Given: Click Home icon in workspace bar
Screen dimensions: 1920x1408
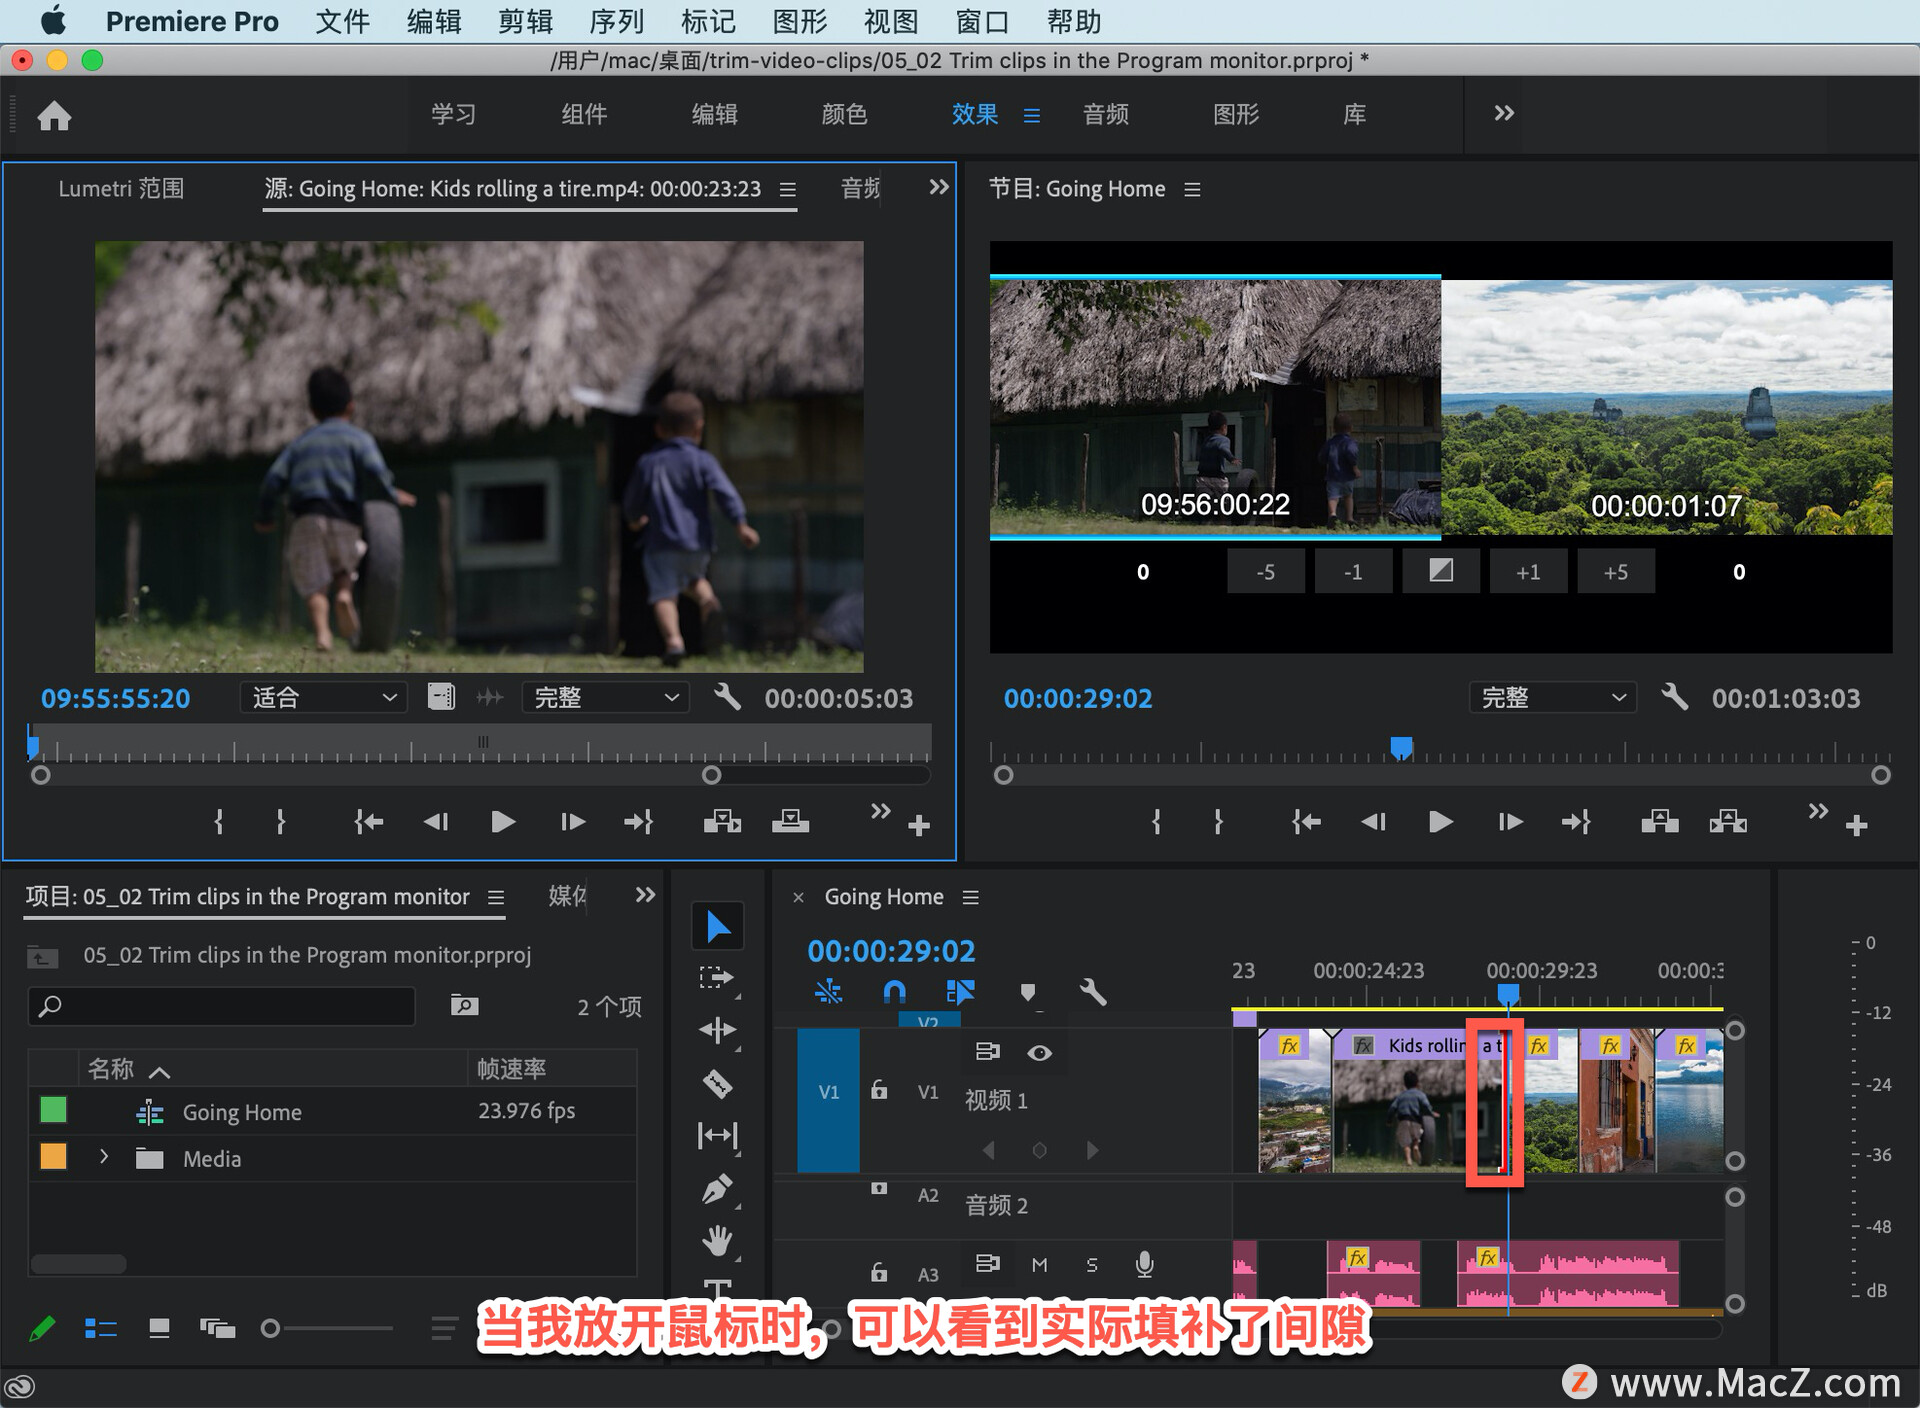Looking at the screenshot, I should (x=54, y=116).
